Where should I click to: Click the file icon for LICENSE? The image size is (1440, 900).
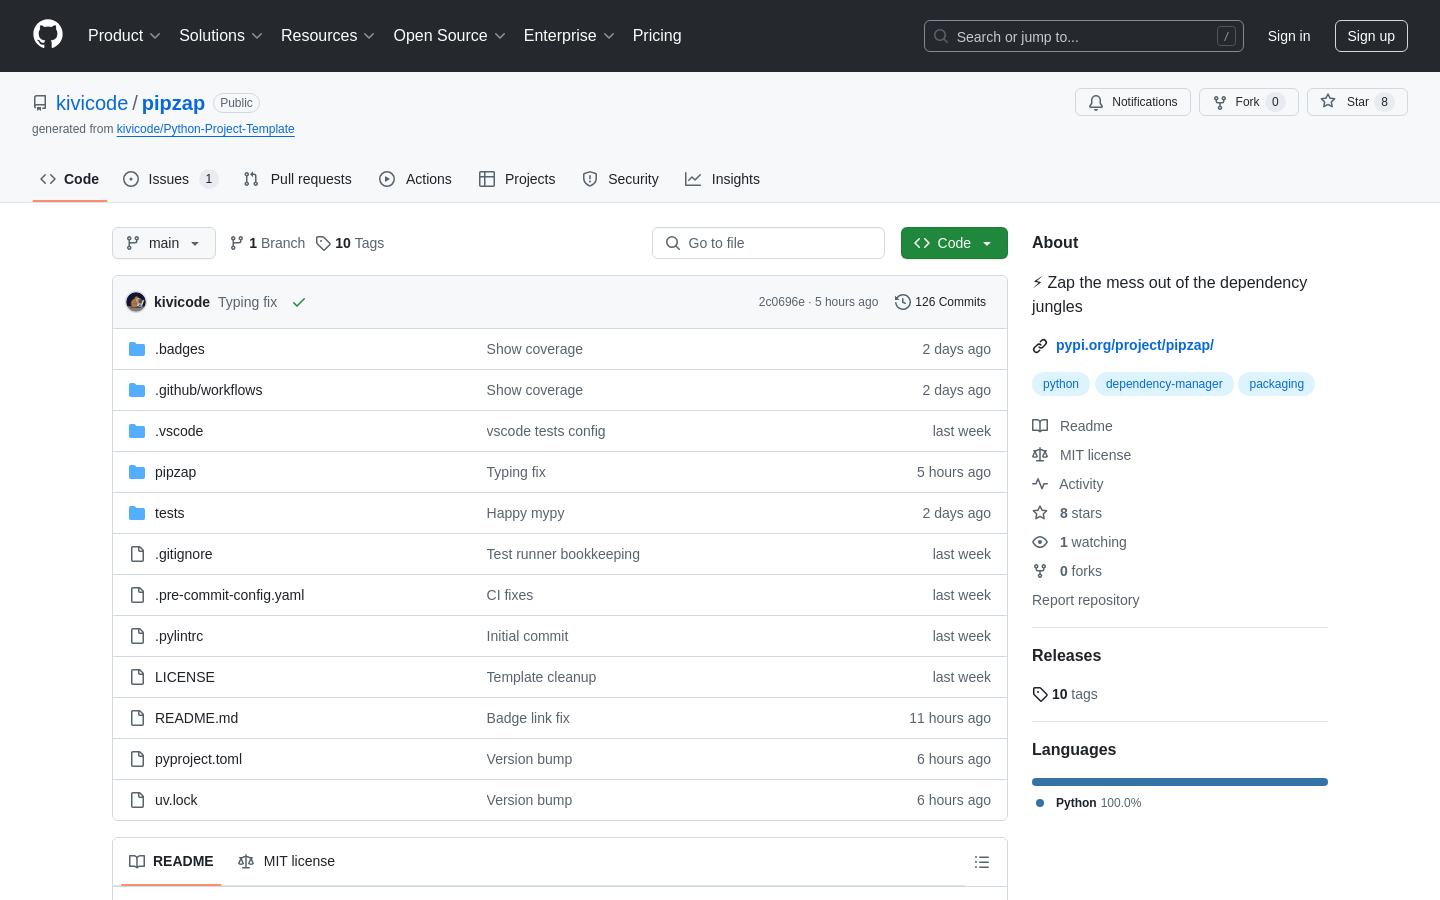pos(137,677)
